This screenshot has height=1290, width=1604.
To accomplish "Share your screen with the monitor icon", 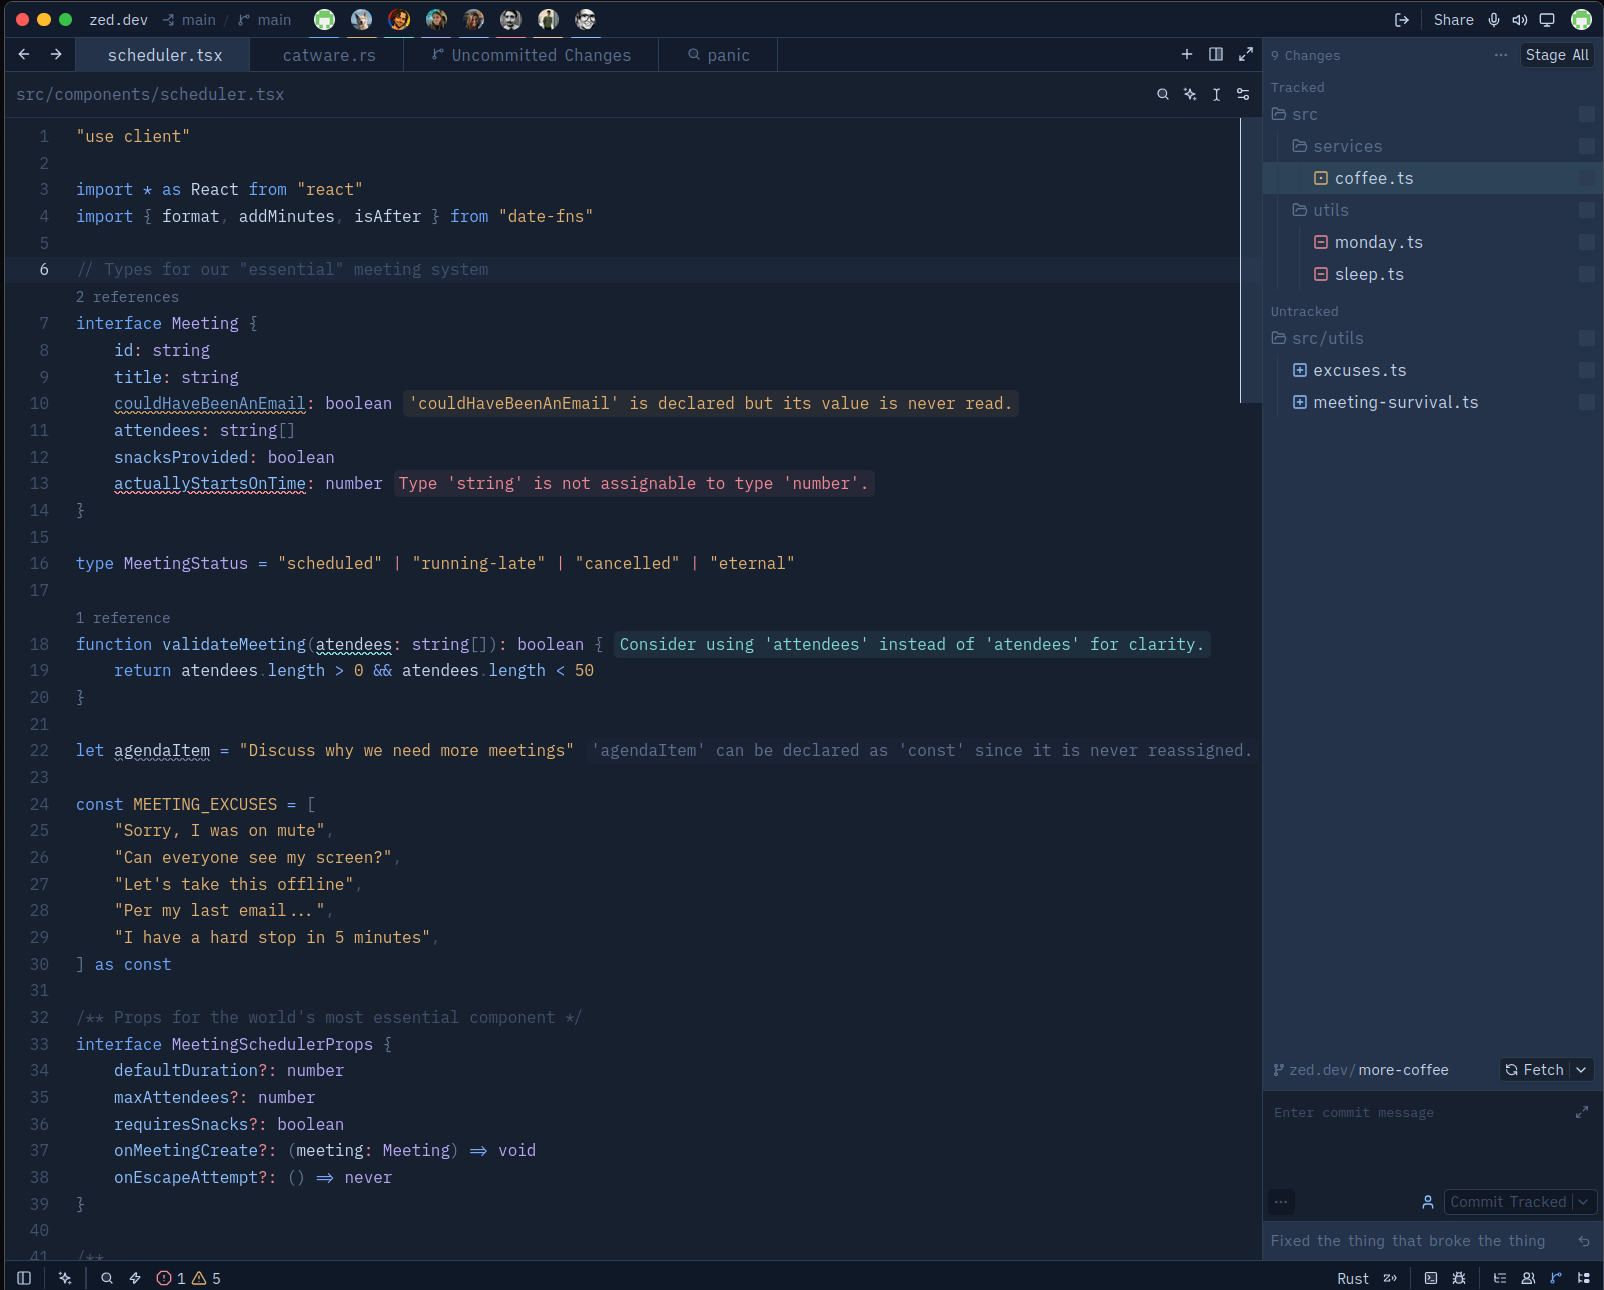I will click(1547, 20).
